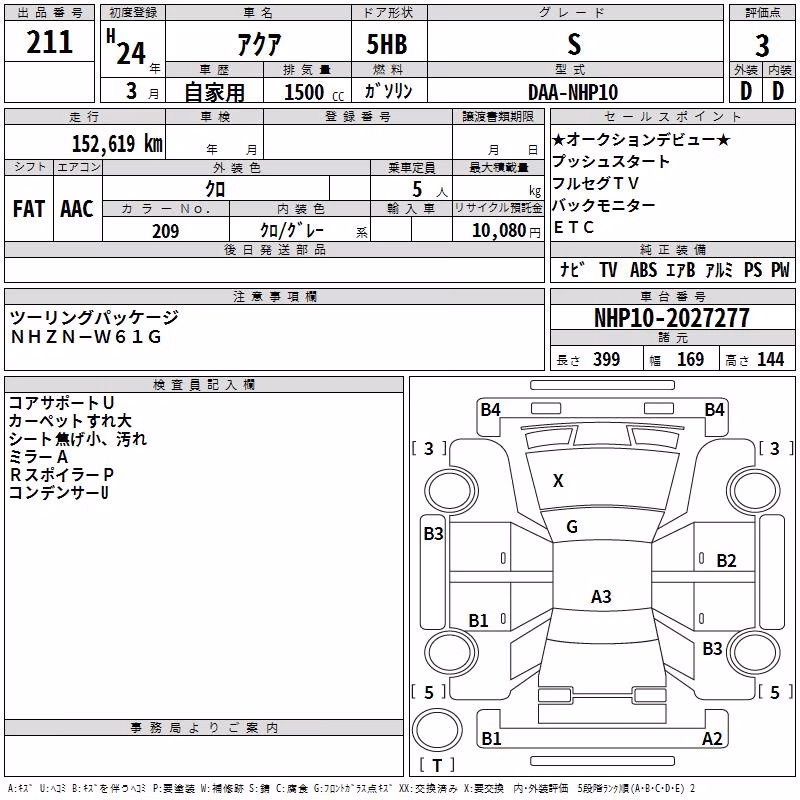The image size is (800, 800).
Task: Click "PW" in the 純正装備 row
Action: [x=780, y=269]
